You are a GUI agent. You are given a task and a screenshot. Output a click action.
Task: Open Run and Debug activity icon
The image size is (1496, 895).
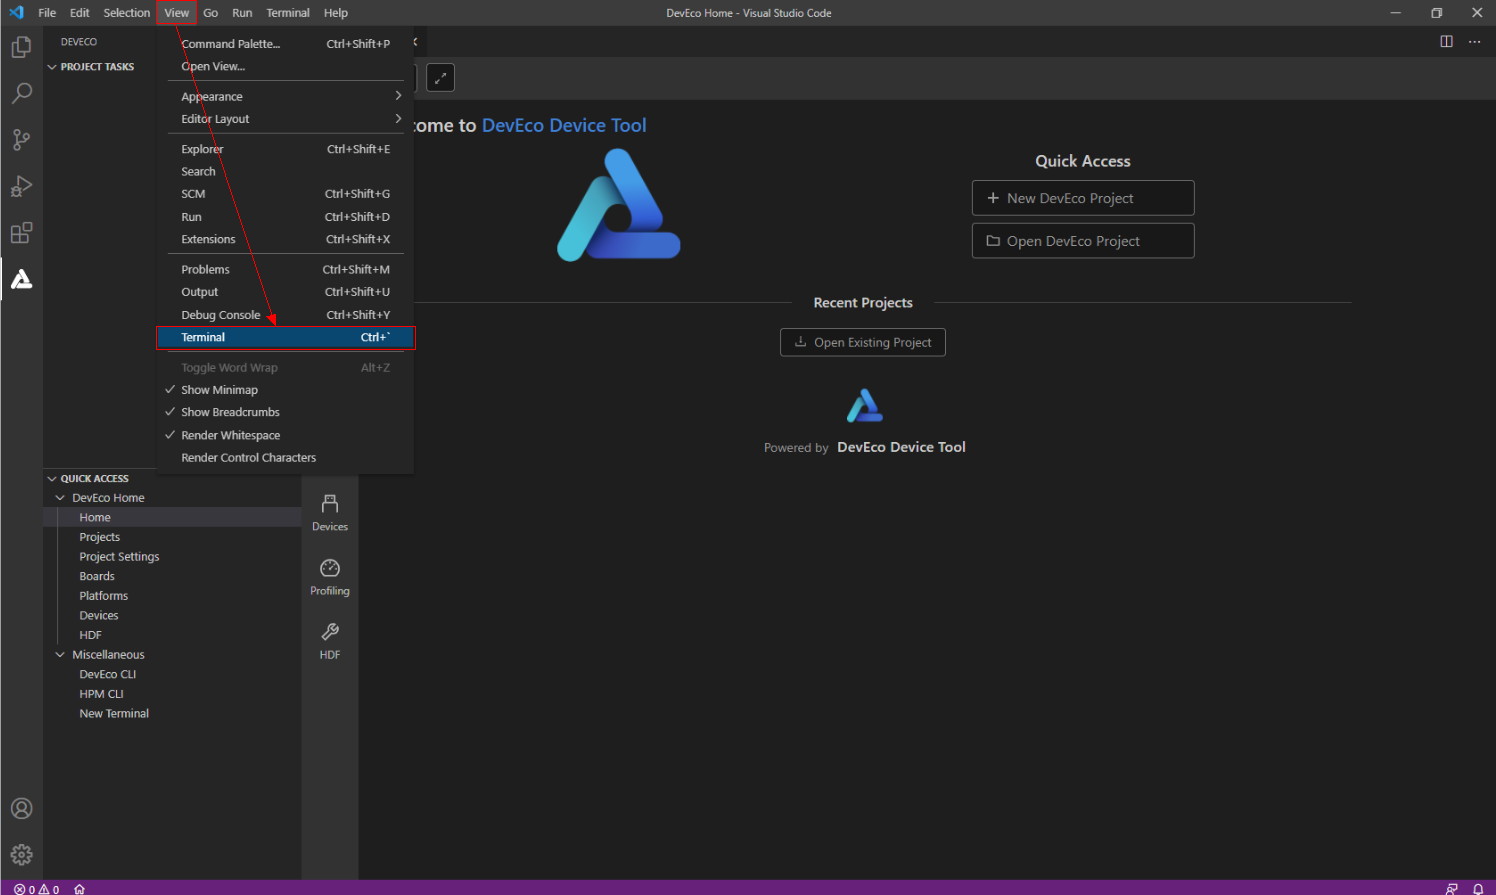coord(21,186)
